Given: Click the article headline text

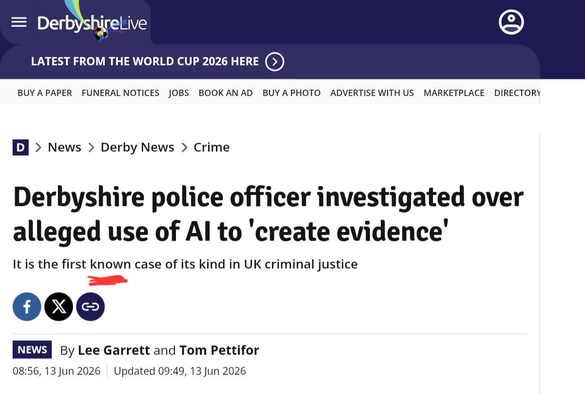Looking at the screenshot, I should pyautogui.click(x=268, y=215).
